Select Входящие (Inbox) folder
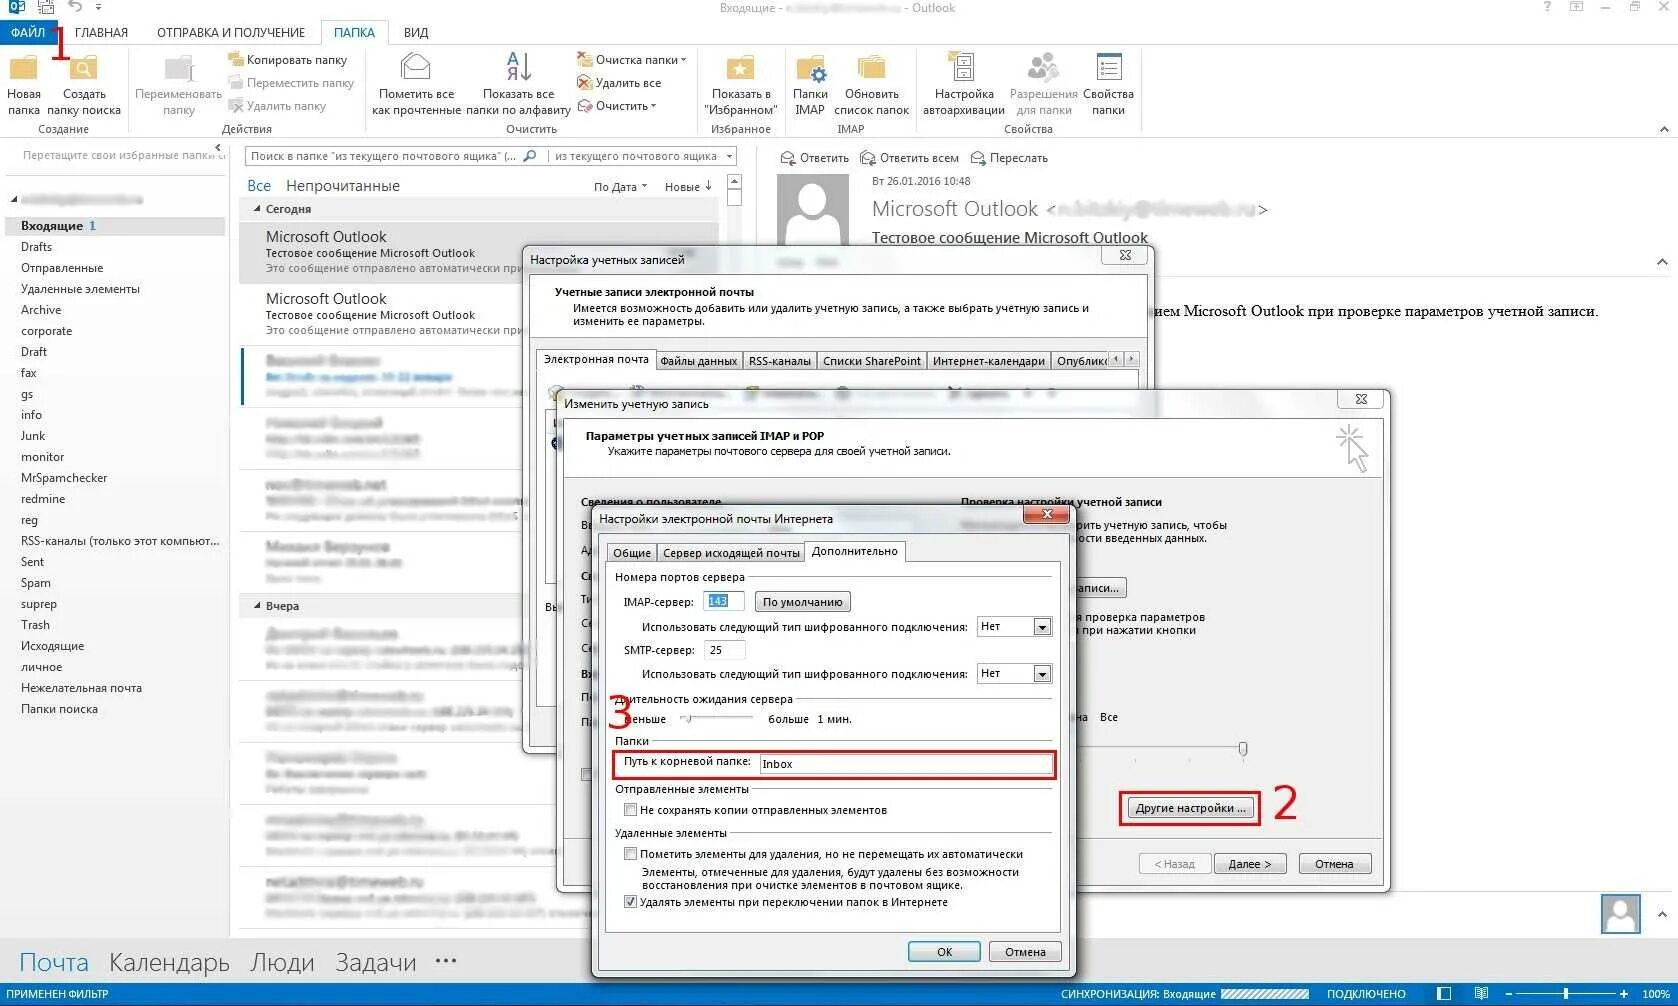Image resolution: width=1678 pixels, height=1006 pixels. click(116, 226)
